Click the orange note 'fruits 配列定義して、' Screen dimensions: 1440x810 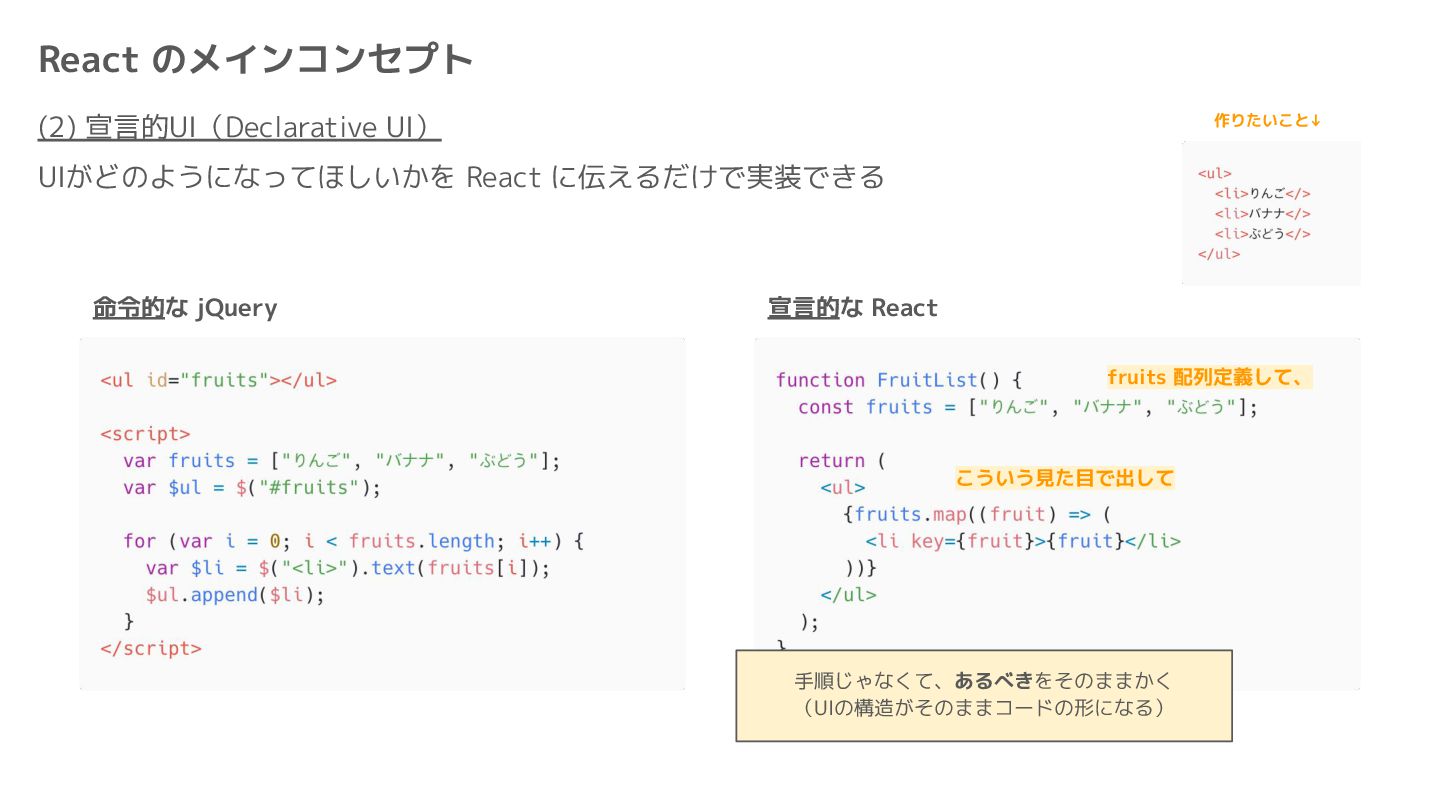[x=1208, y=377]
